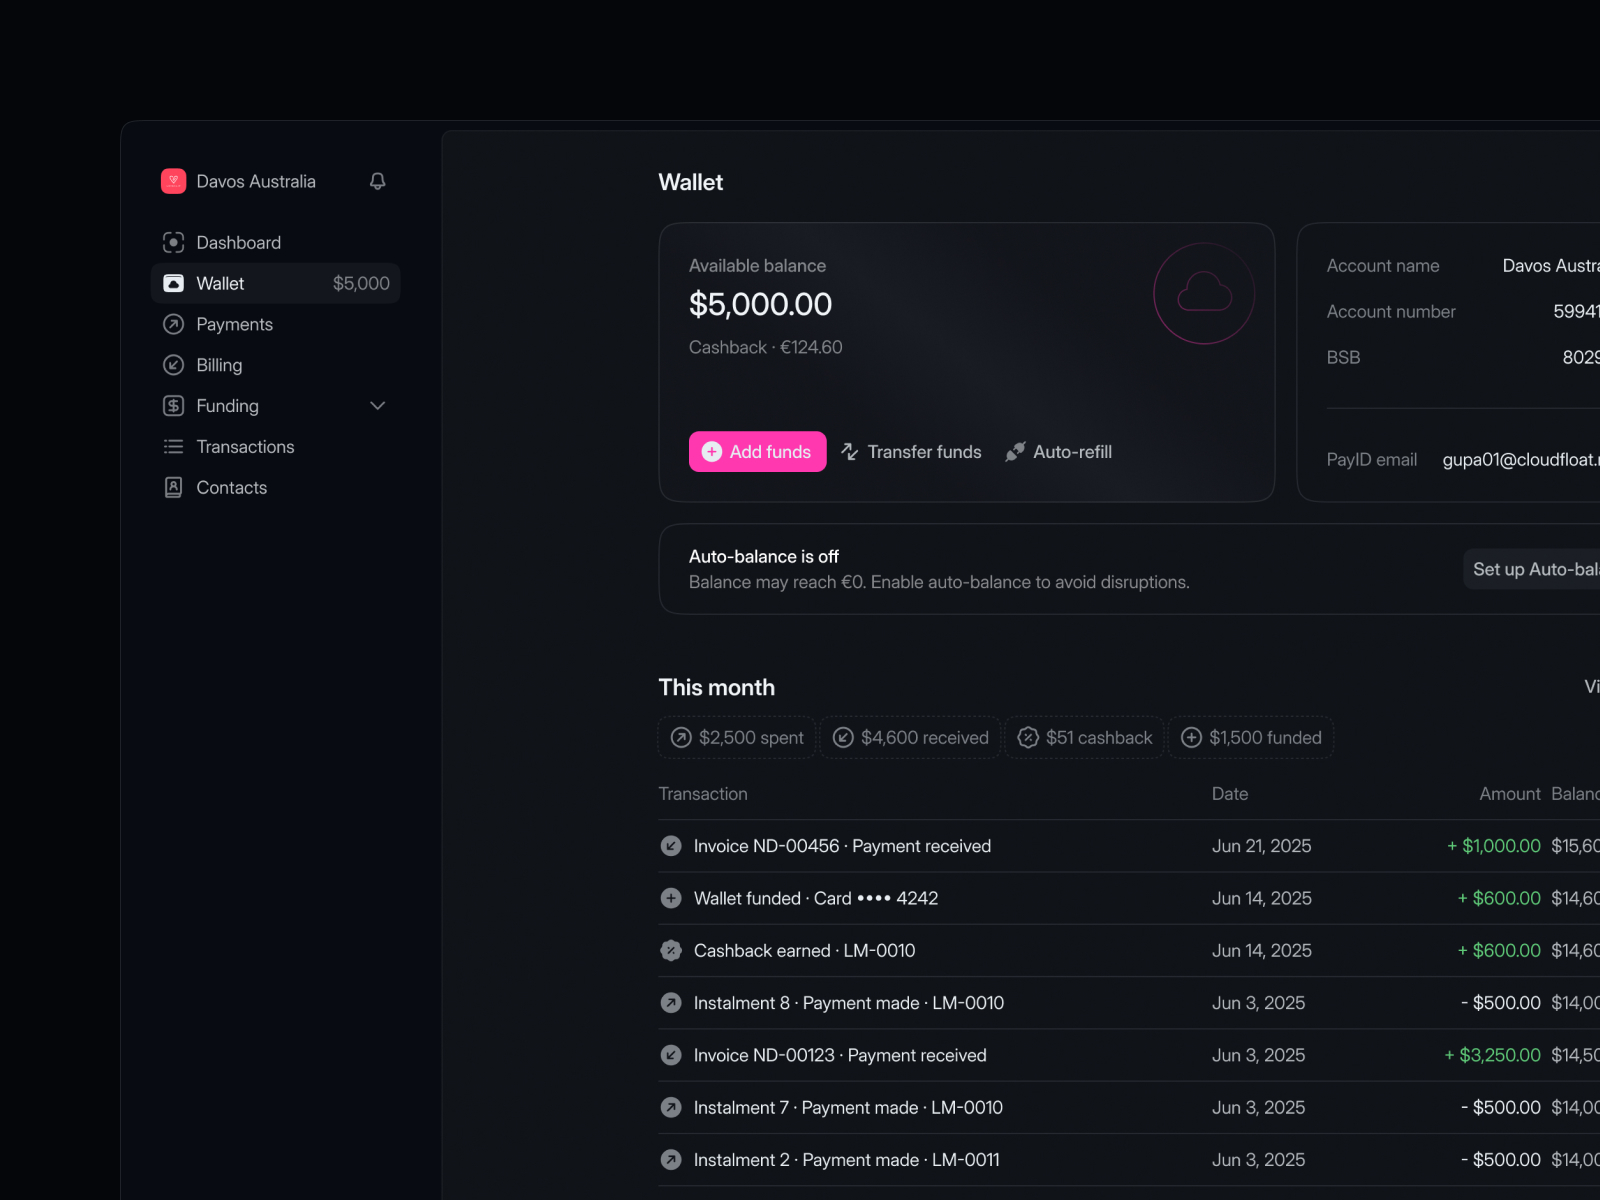Click the Davos Australia logo icon
Viewport: 1600px width, 1200px height.
[173, 181]
